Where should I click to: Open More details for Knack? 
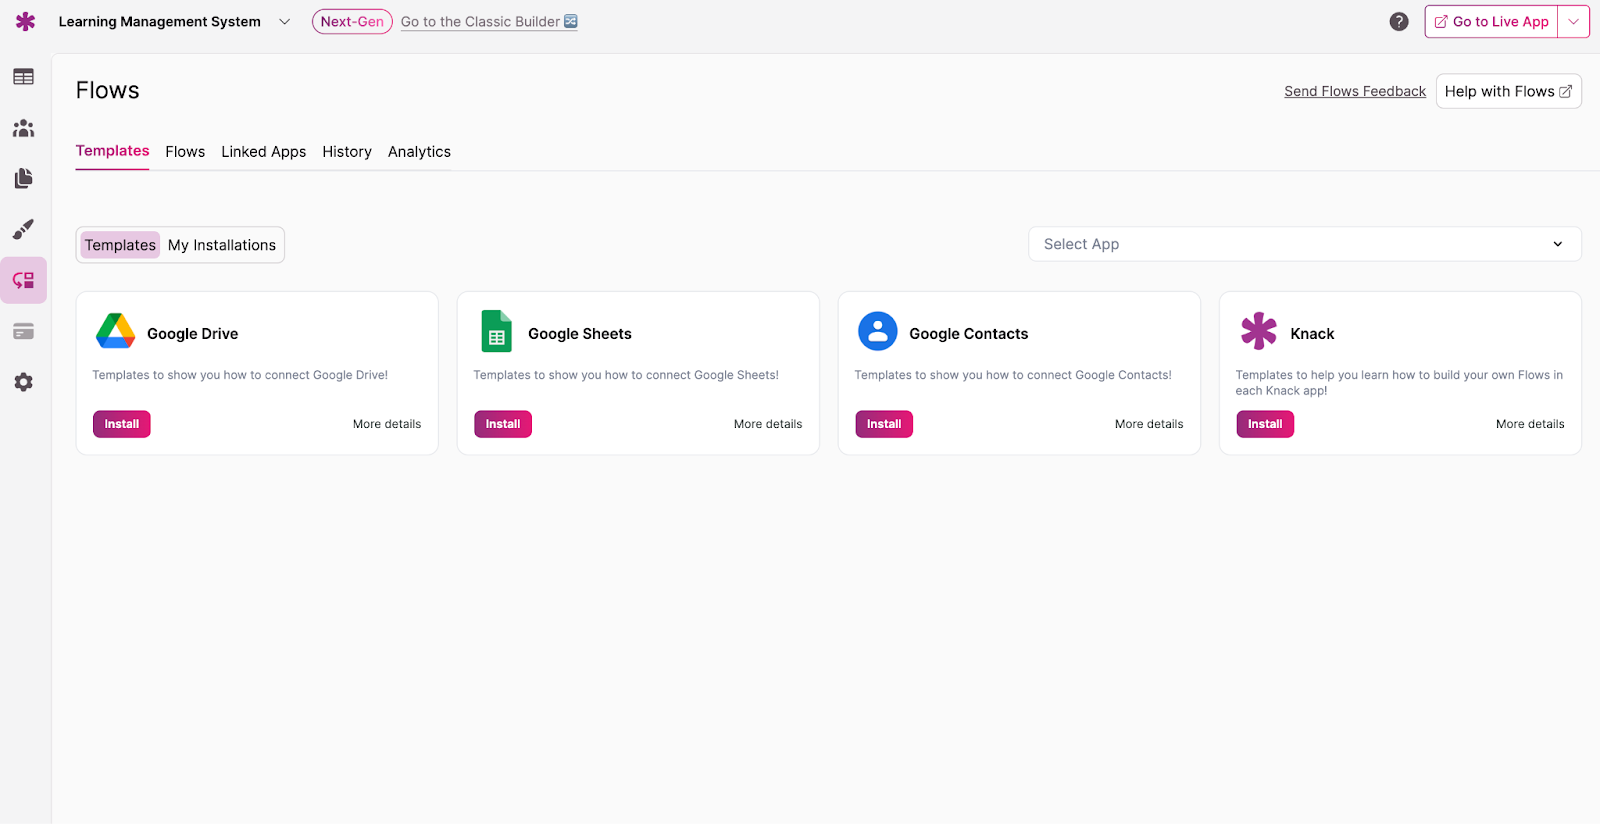[1530, 424]
